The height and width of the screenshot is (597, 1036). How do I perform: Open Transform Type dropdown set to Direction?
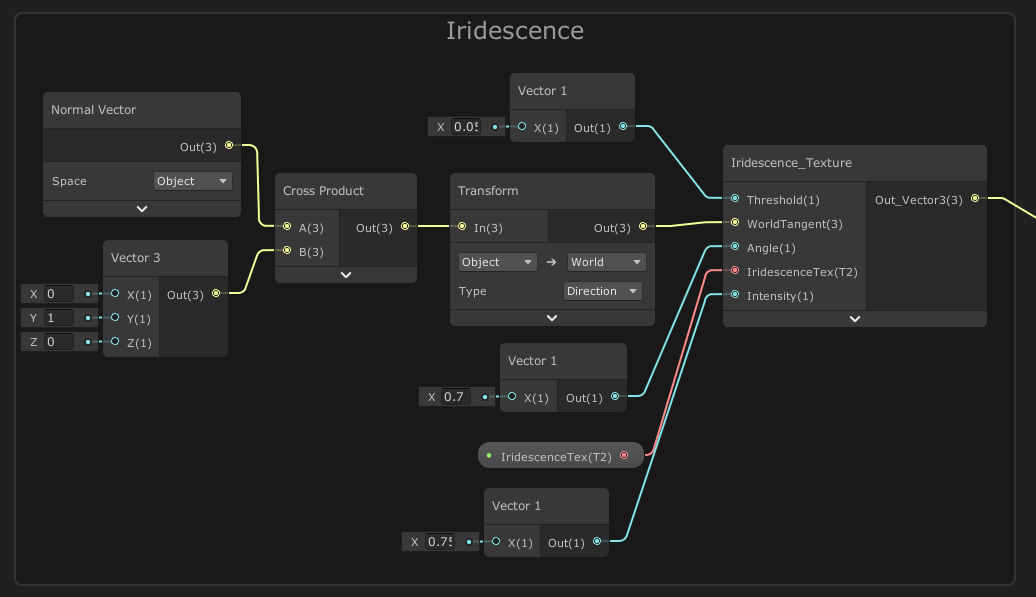tap(603, 291)
